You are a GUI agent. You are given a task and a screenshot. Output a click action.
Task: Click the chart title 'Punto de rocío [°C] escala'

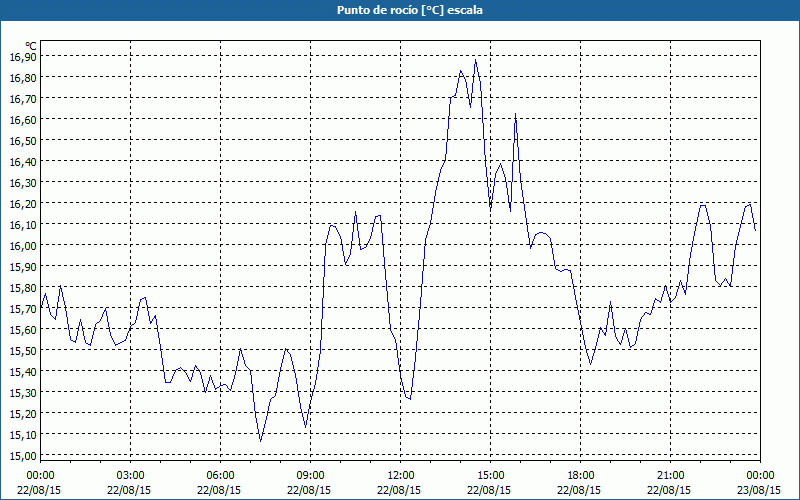point(410,10)
